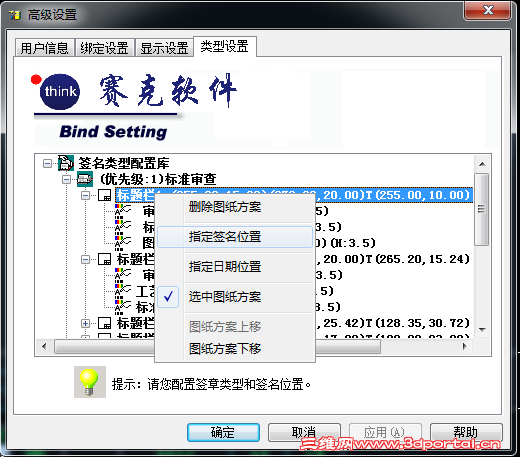Close the 高级设置 dialog
Viewport: 520px width, 457px height.
click(x=488, y=10)
